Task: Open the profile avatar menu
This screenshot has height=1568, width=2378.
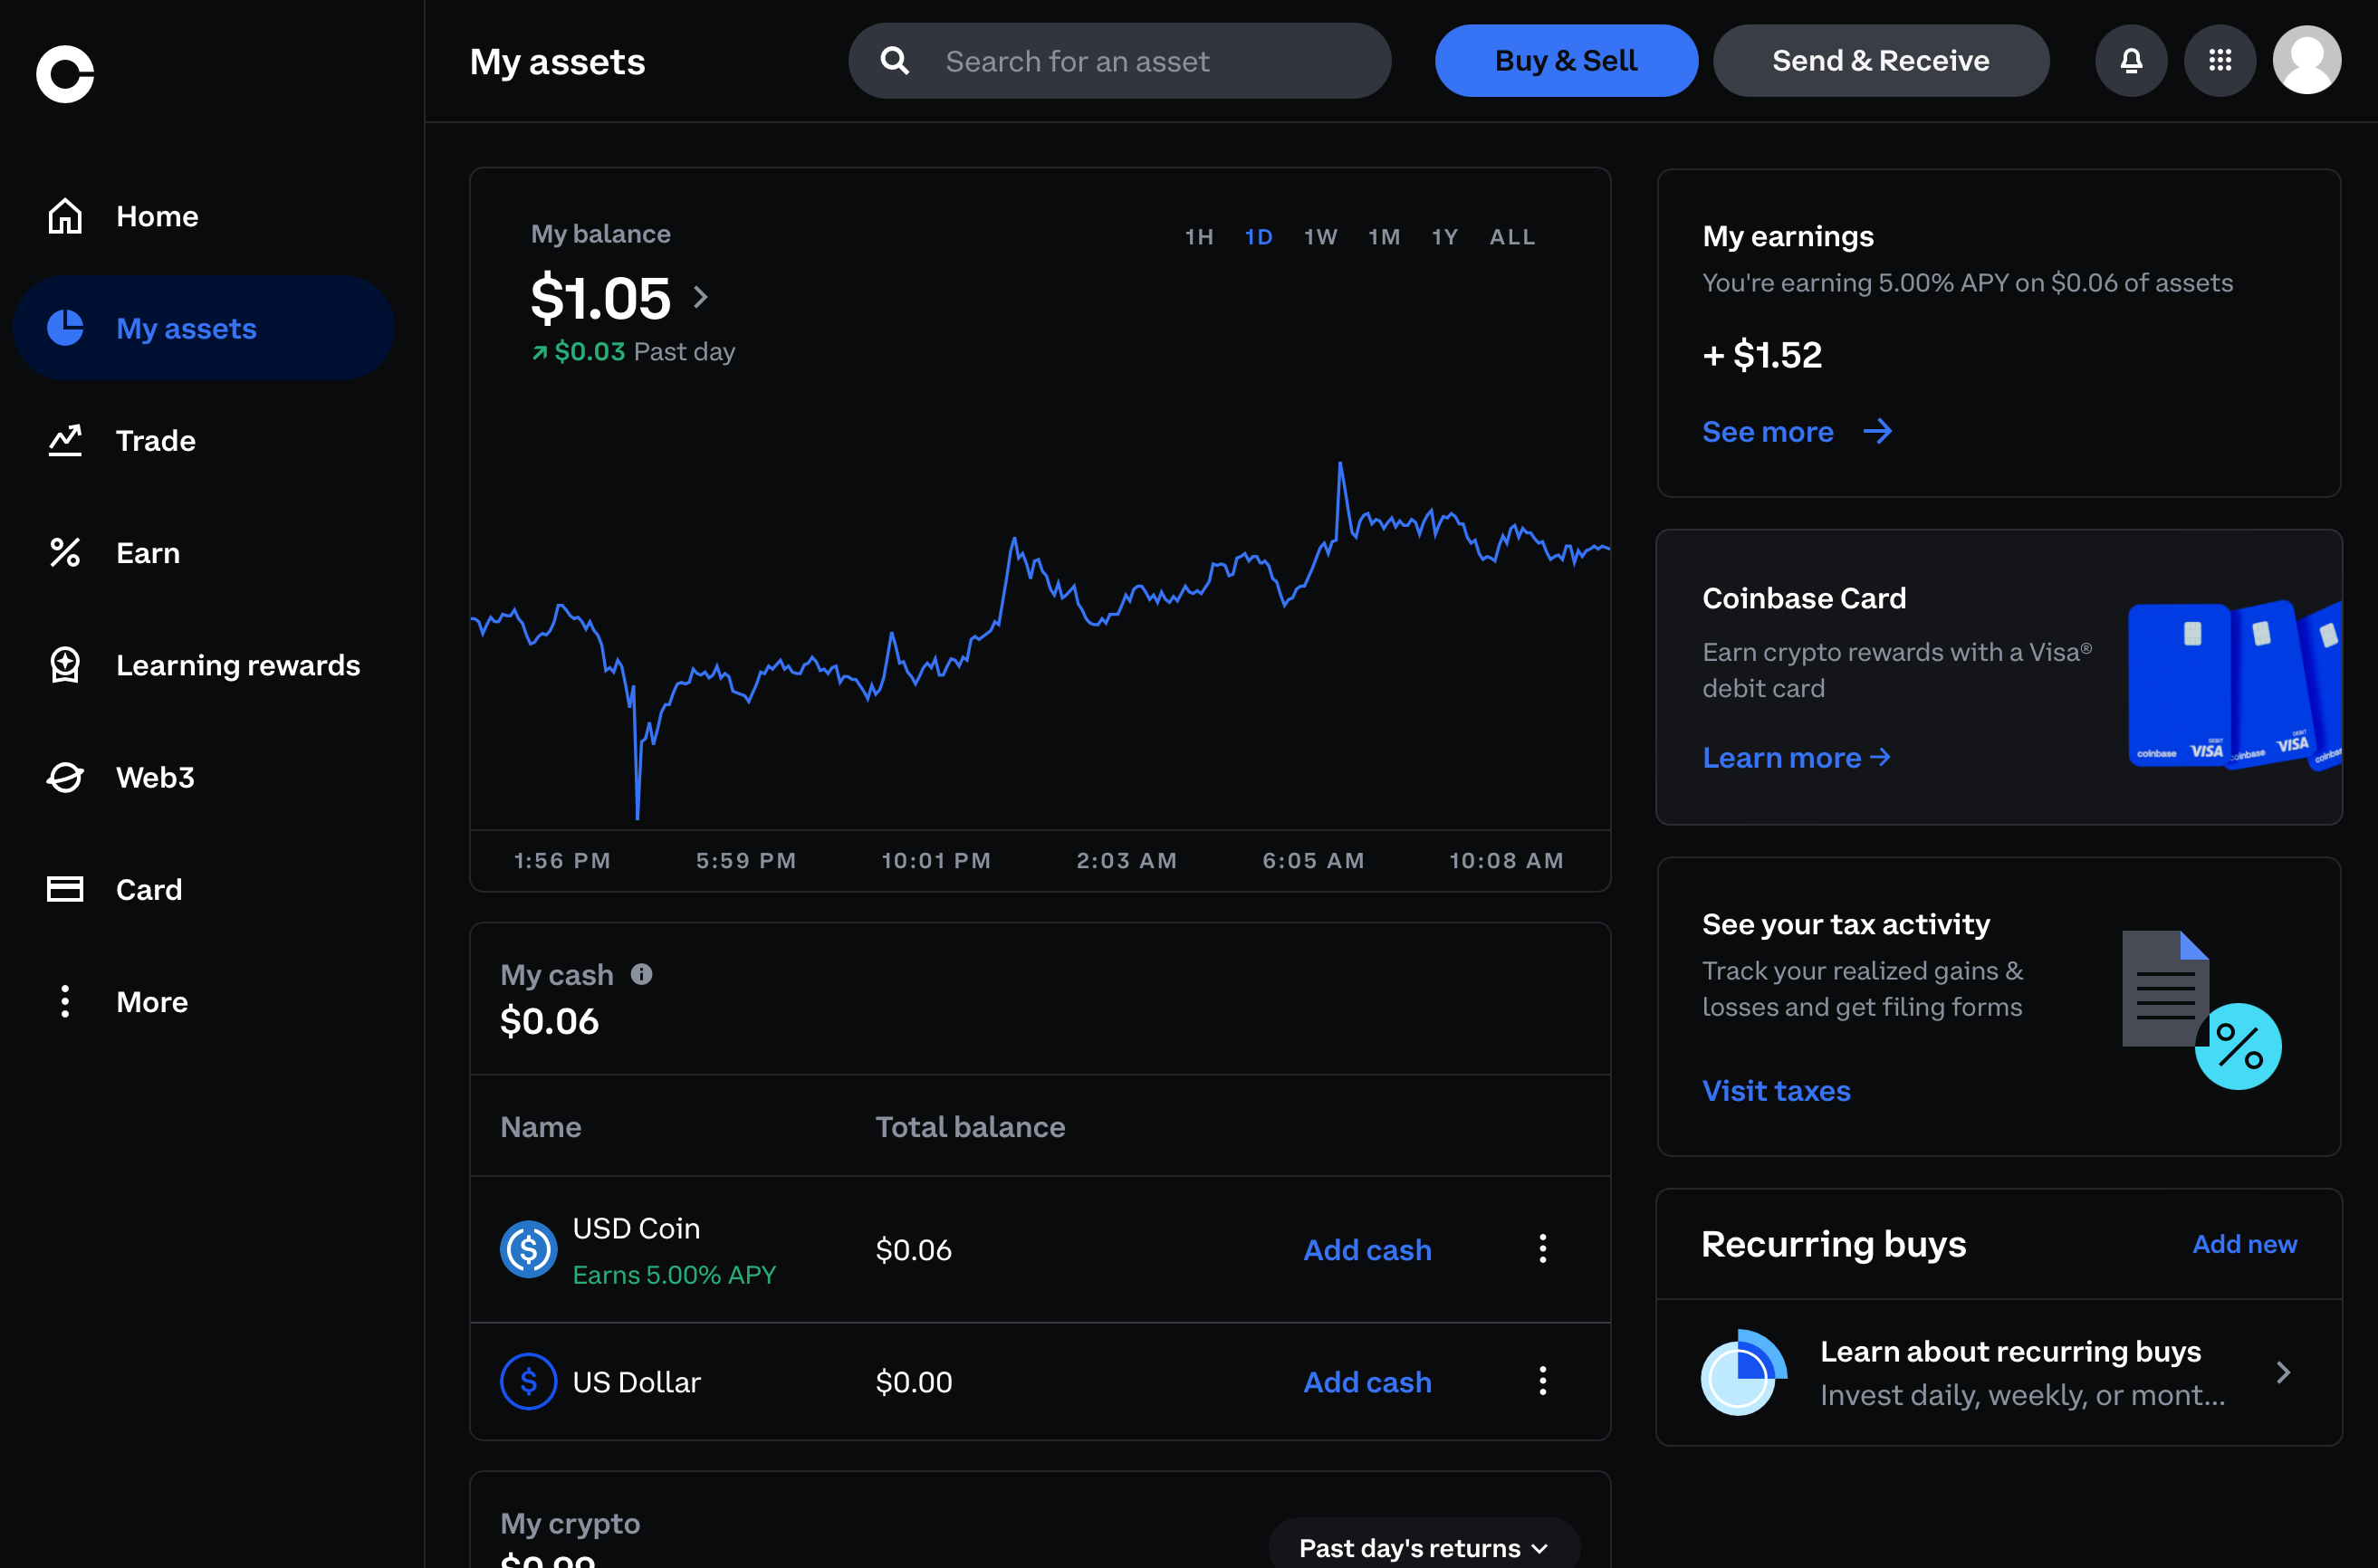Action: pyautogui.click(x=2307, y=60)
